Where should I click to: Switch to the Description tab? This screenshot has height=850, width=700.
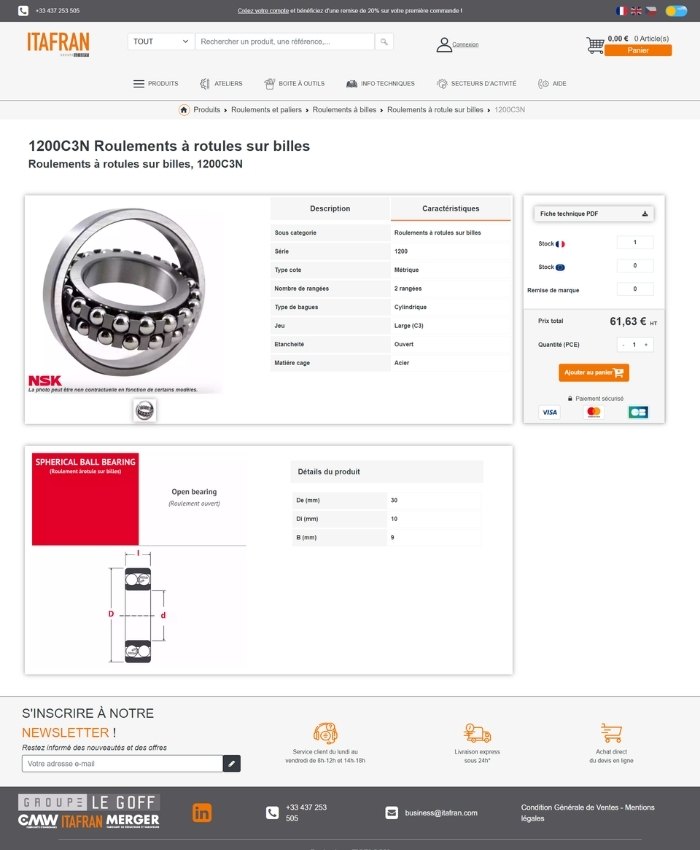(x=330, y=209)
